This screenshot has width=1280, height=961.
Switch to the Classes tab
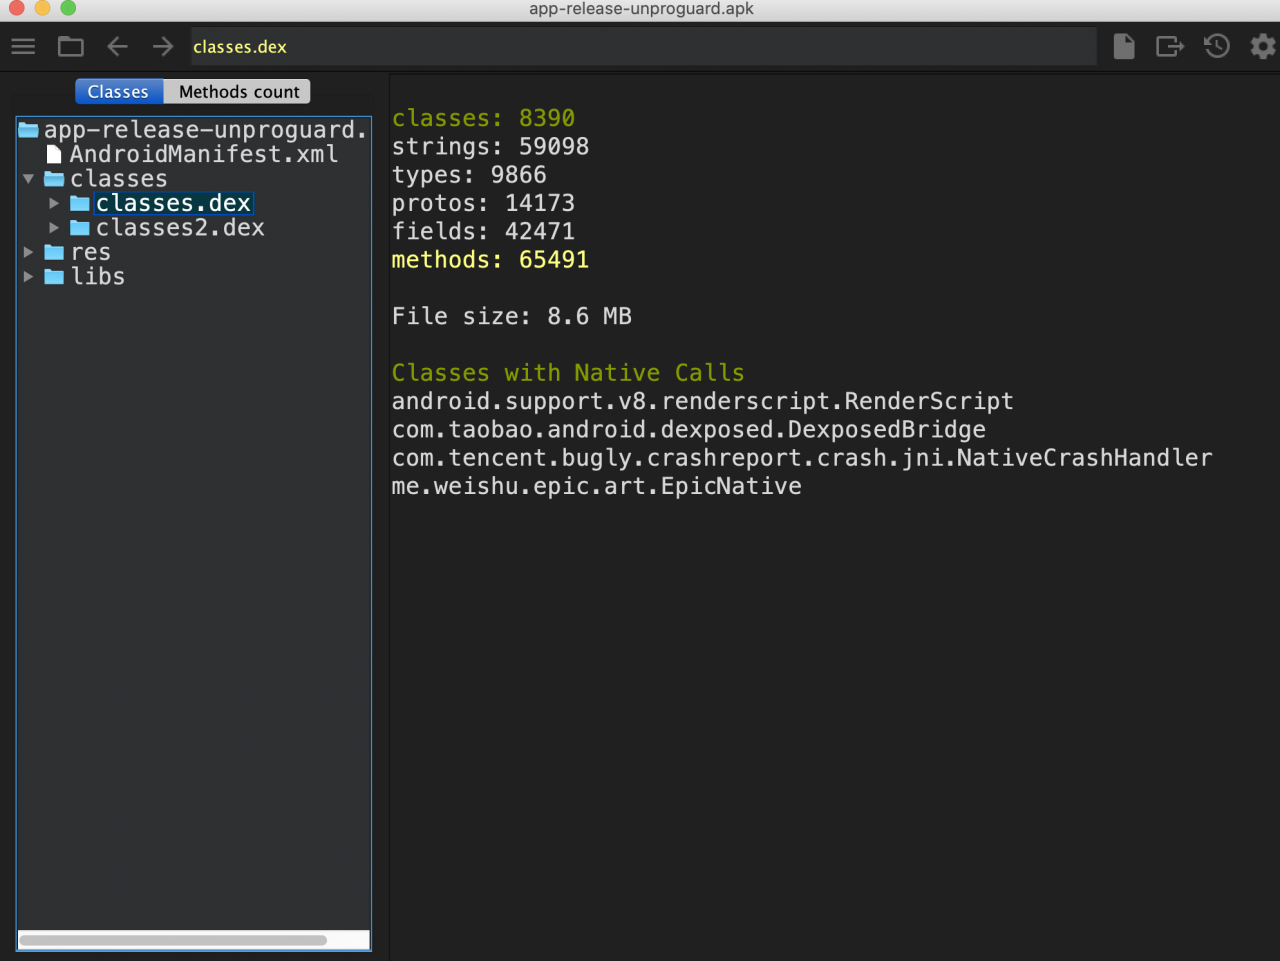118,92
